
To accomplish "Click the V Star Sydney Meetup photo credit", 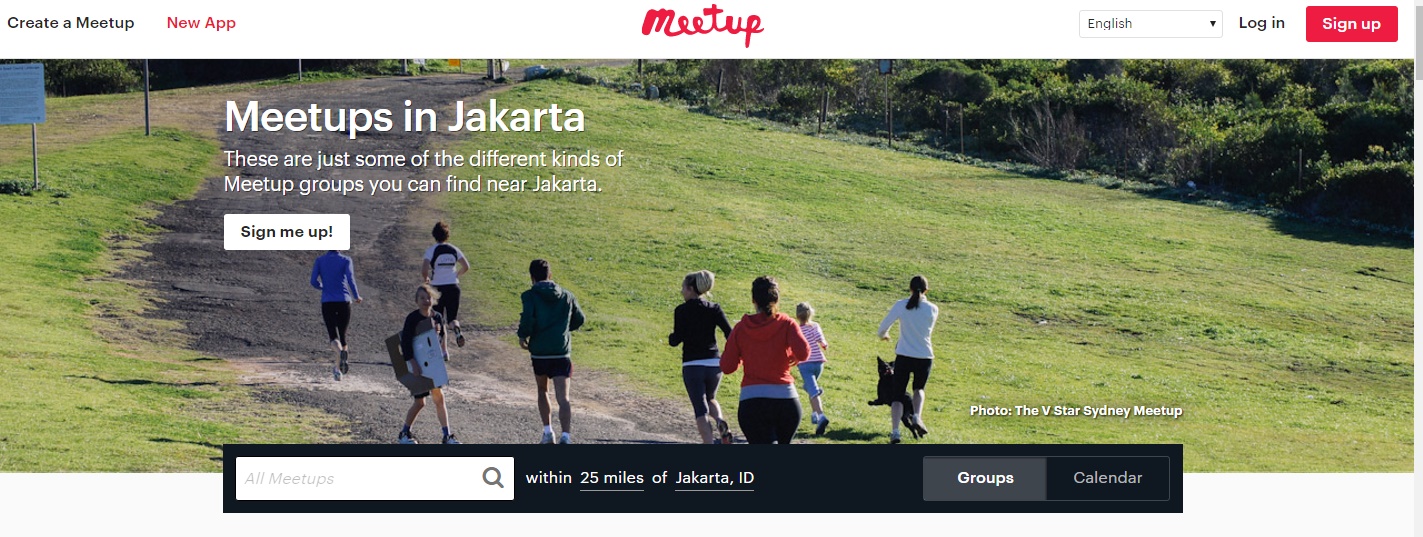I will (1076, 411).
